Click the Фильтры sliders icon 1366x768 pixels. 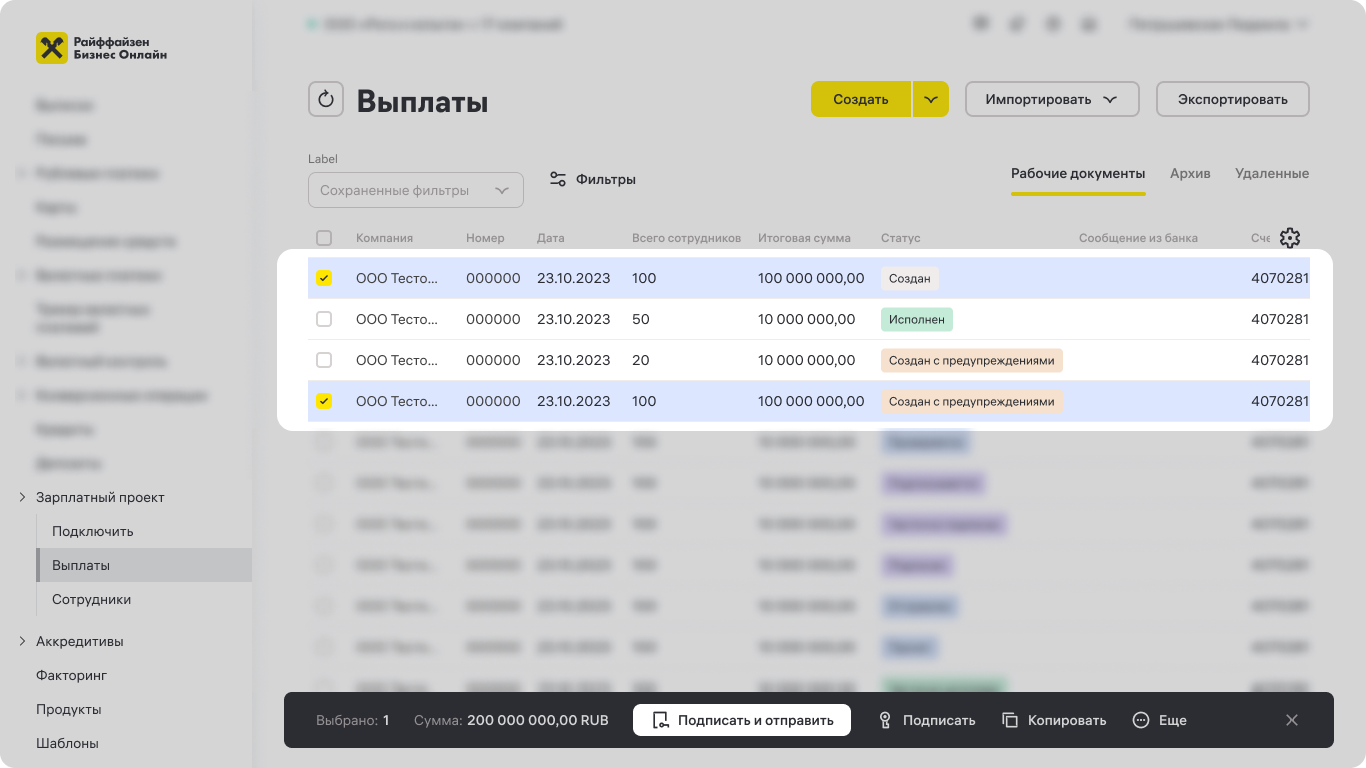(x=559, y=179)
